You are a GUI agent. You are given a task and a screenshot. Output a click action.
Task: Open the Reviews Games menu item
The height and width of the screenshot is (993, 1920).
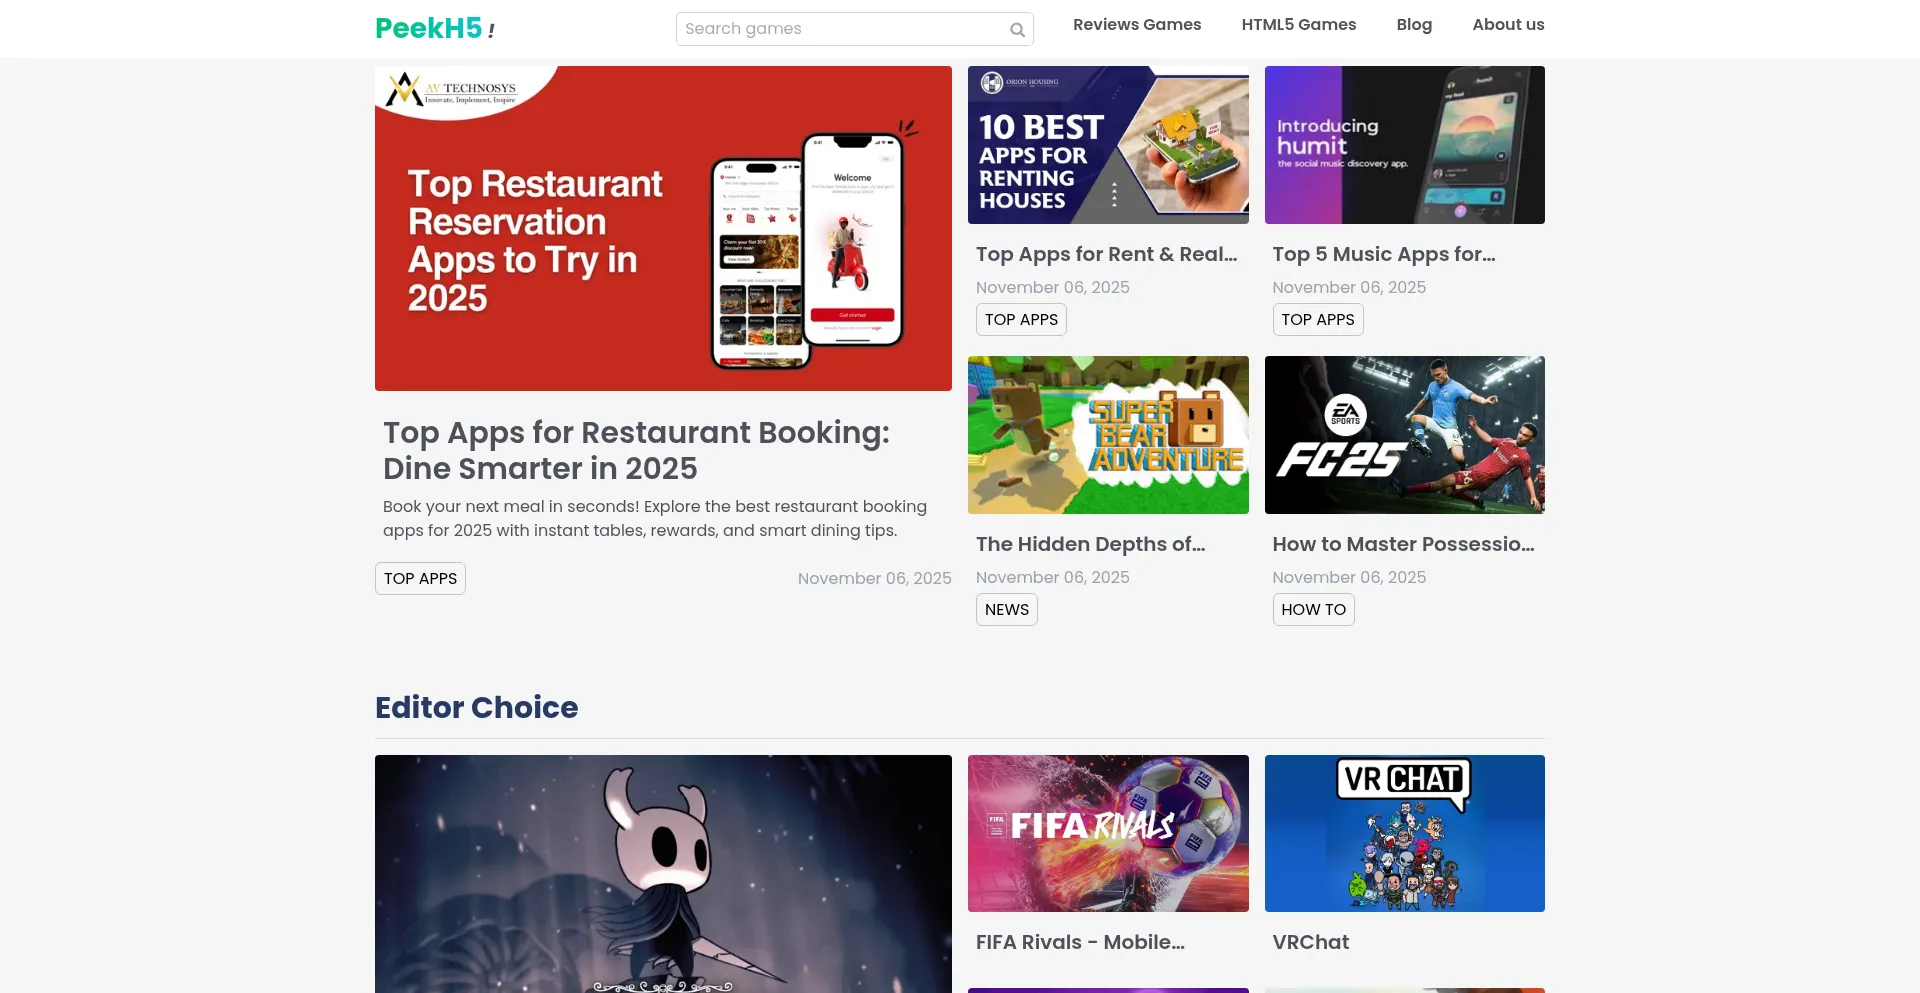click(1137, 25)
